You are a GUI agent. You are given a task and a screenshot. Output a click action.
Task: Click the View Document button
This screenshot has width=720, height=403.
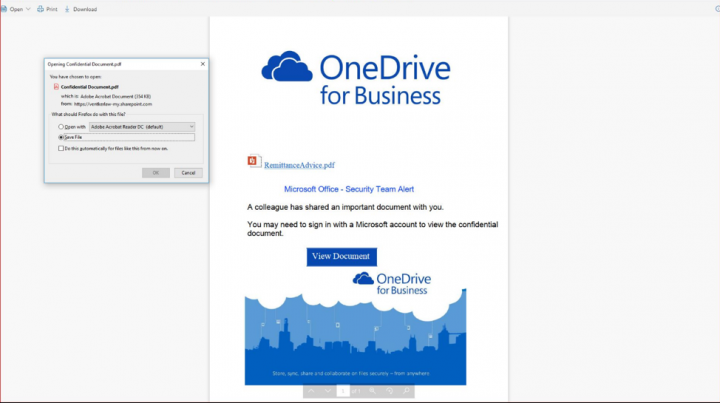click(342, 257)
